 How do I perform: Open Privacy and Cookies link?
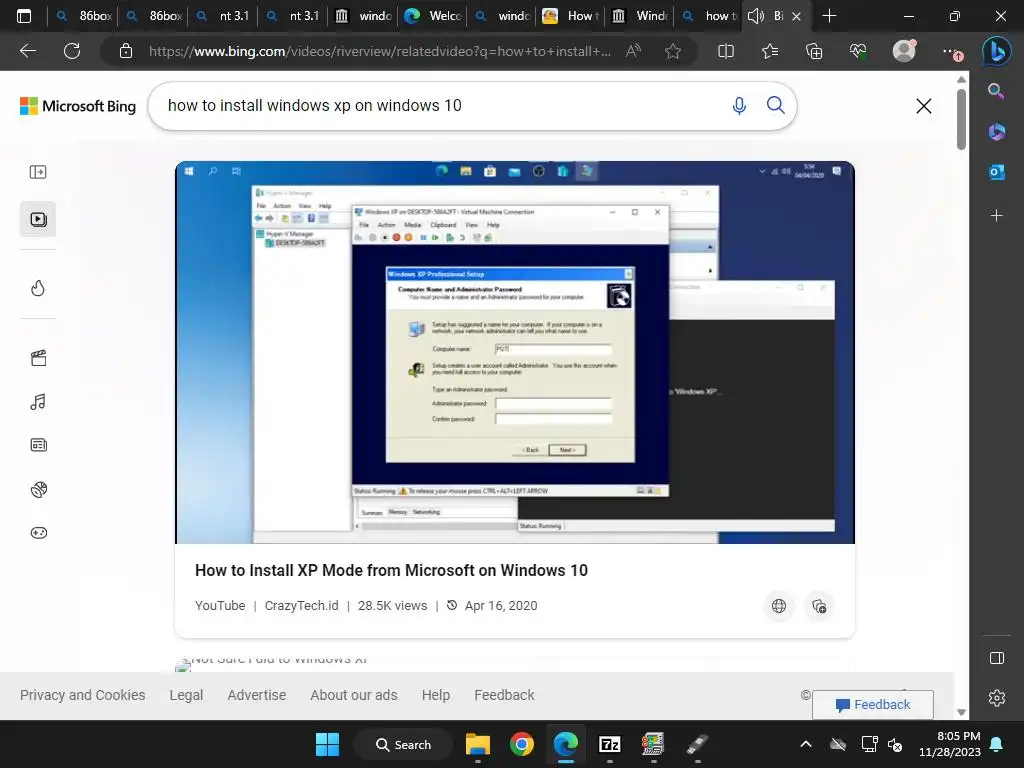pos(82,695)
